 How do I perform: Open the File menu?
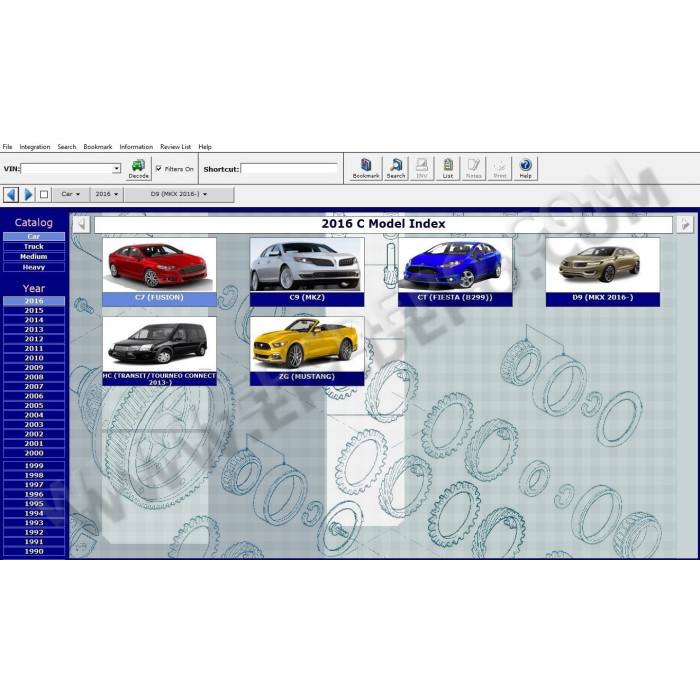click(x=8, y=147)
